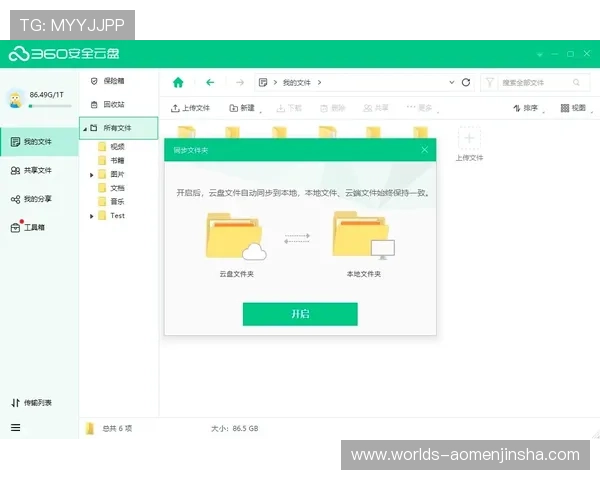Click the 86.49G/1T storage label

47,95
